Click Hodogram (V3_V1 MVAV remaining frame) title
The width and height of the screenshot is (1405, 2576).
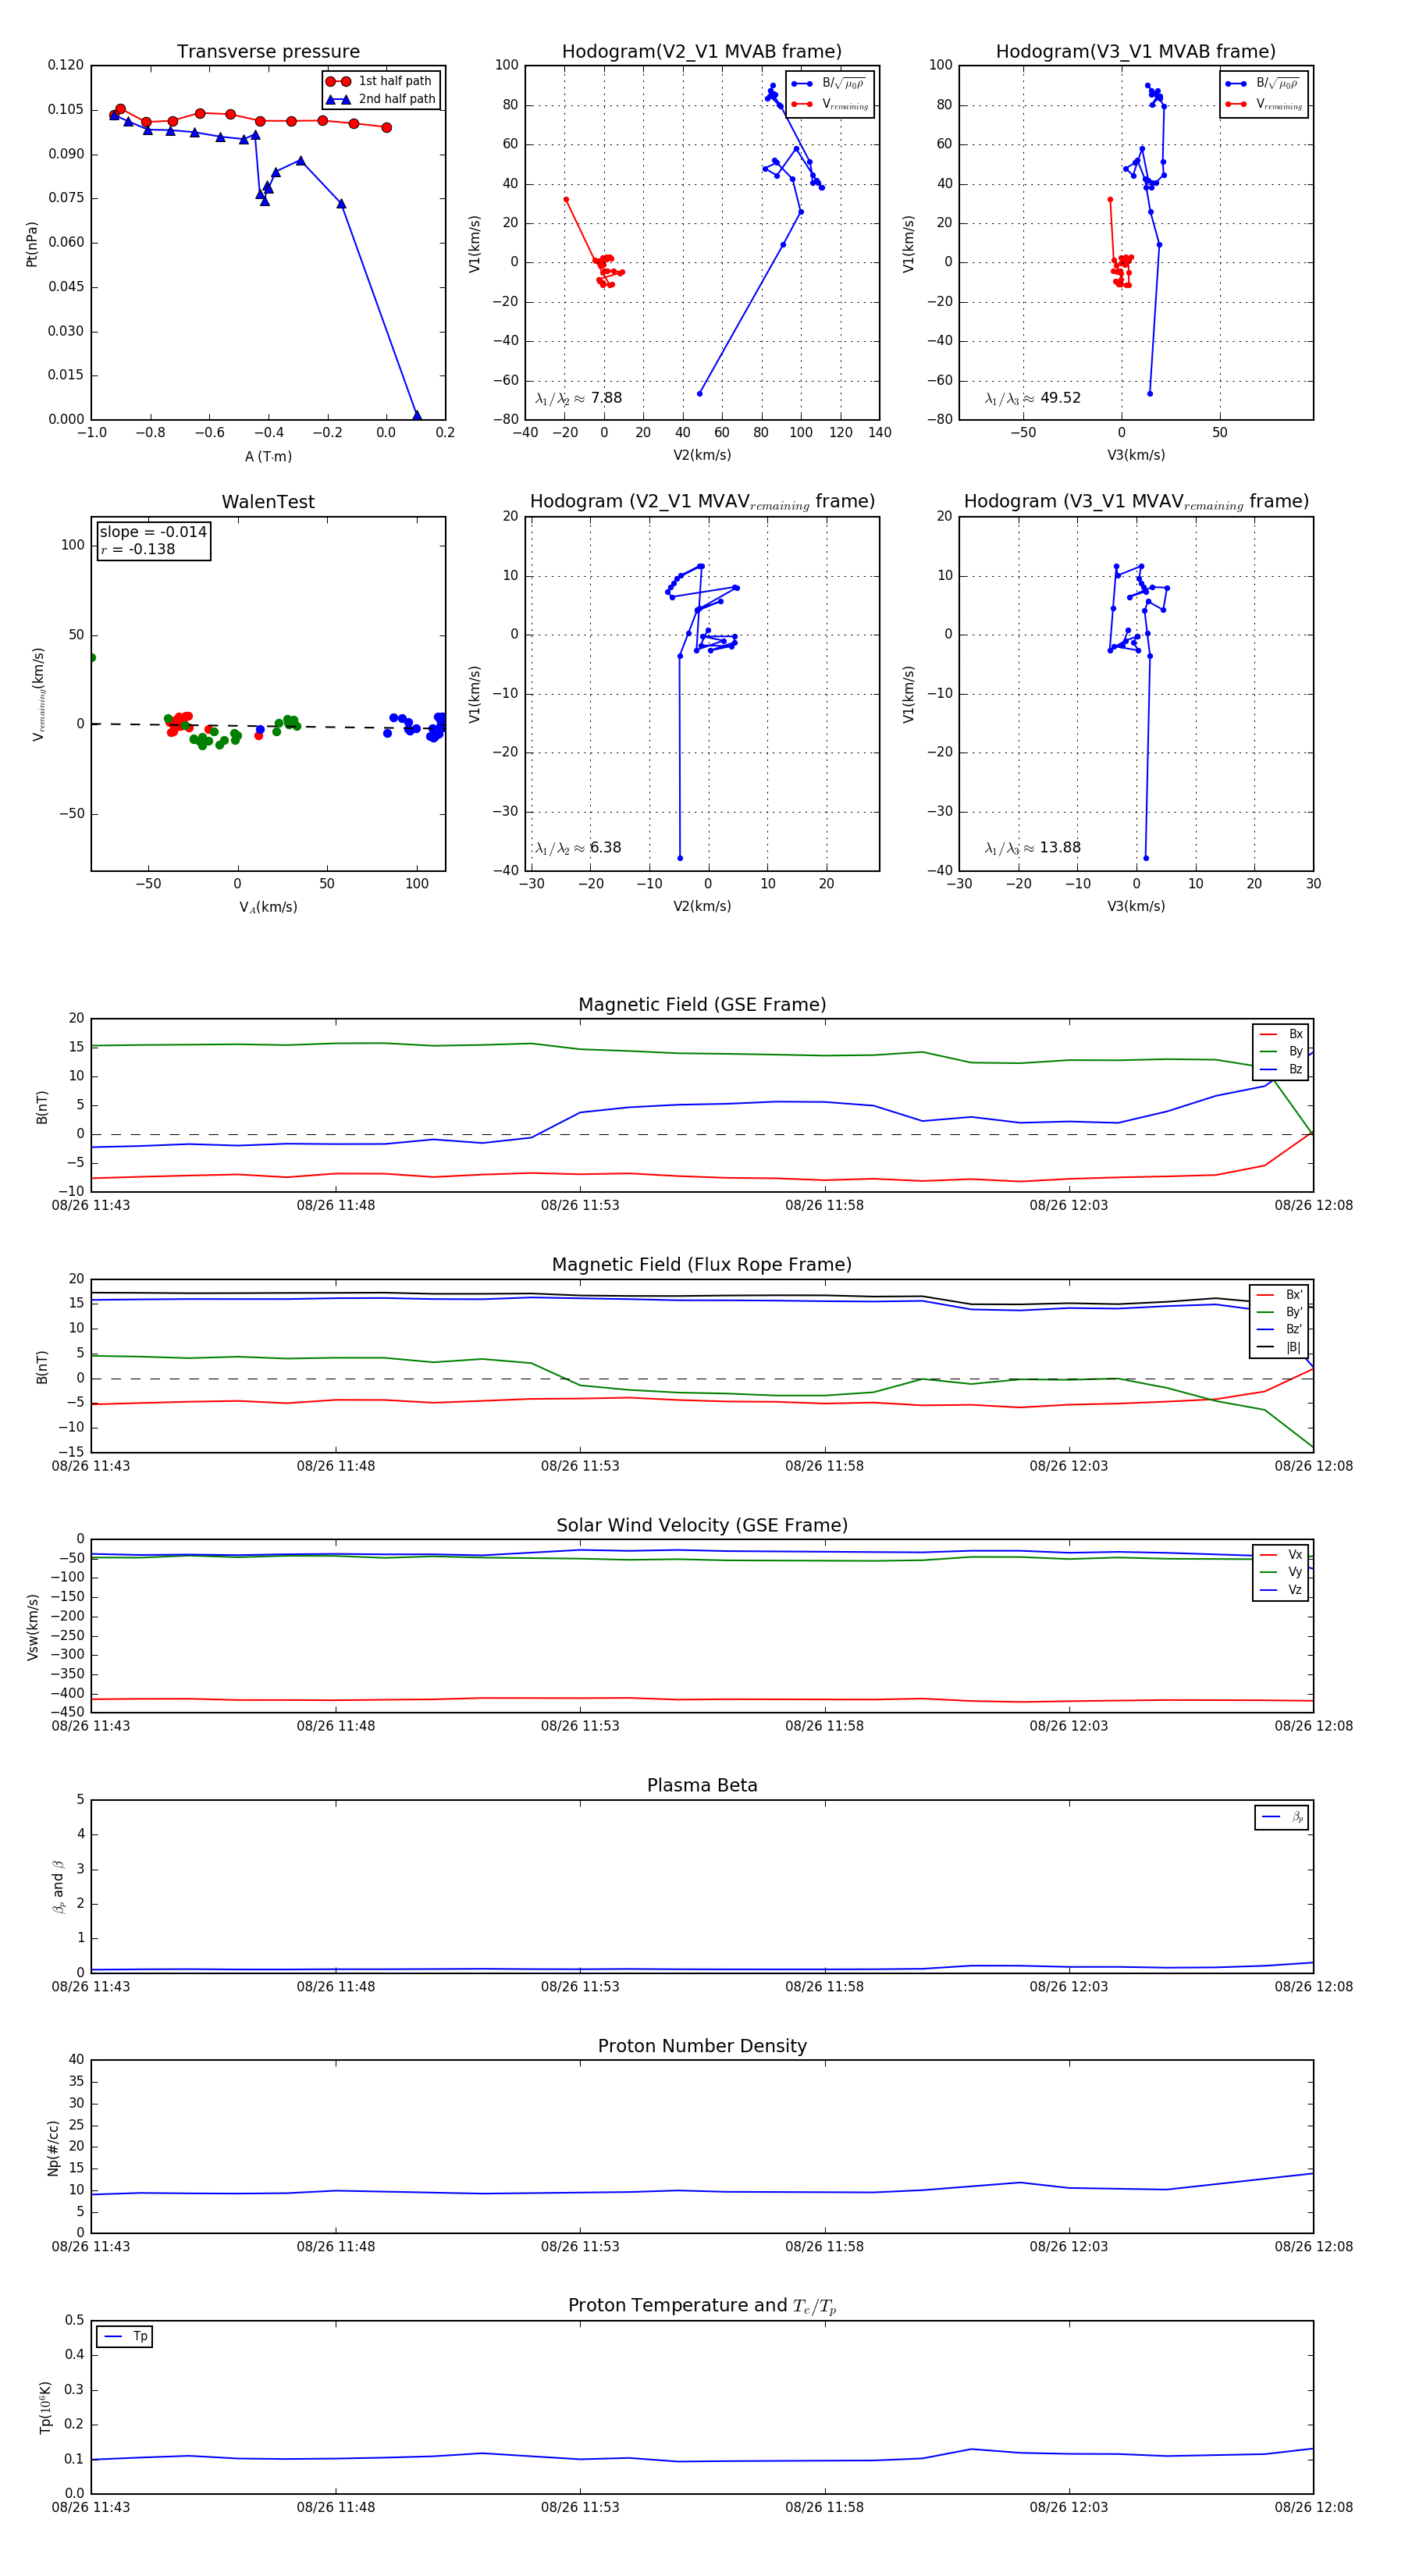click(1136, 502)
